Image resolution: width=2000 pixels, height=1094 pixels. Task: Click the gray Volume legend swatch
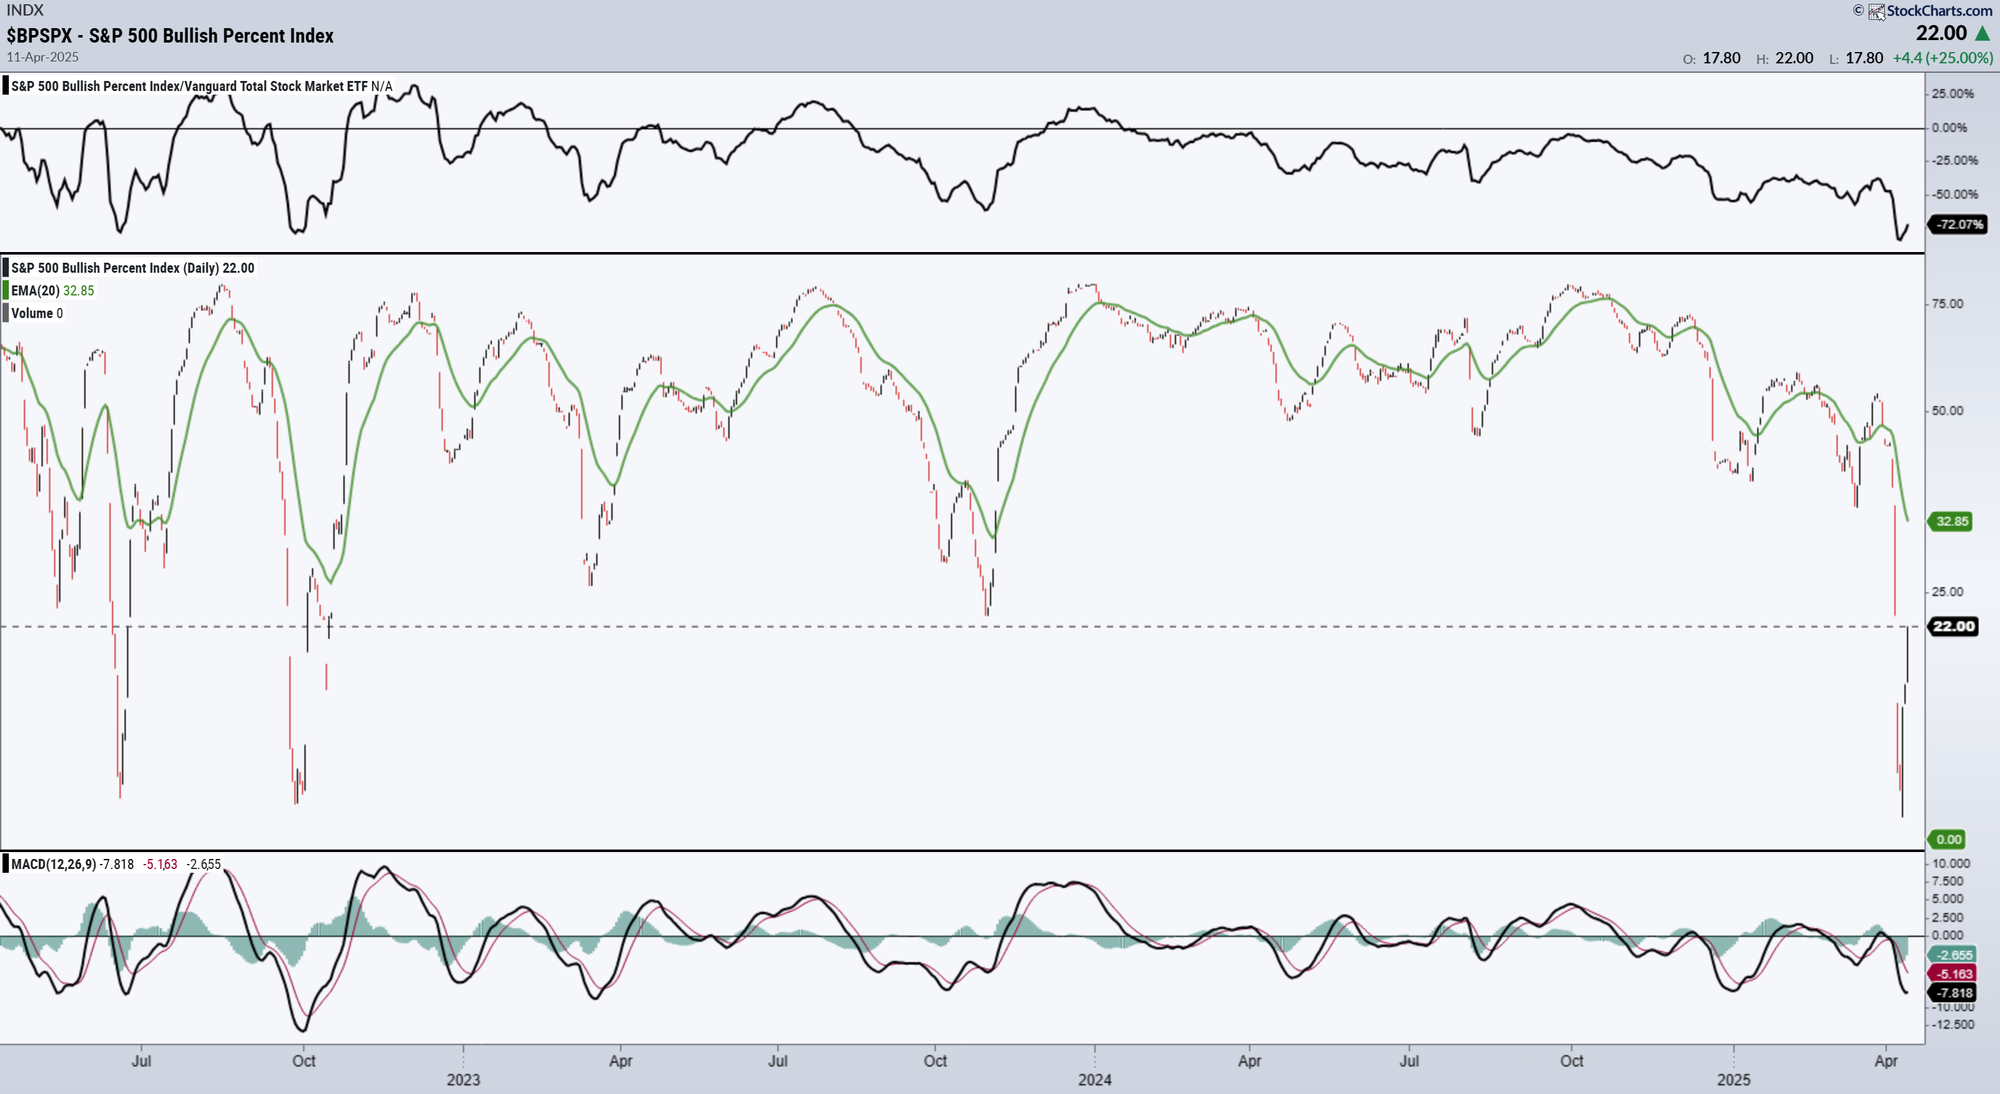click(x=6, y=313)
